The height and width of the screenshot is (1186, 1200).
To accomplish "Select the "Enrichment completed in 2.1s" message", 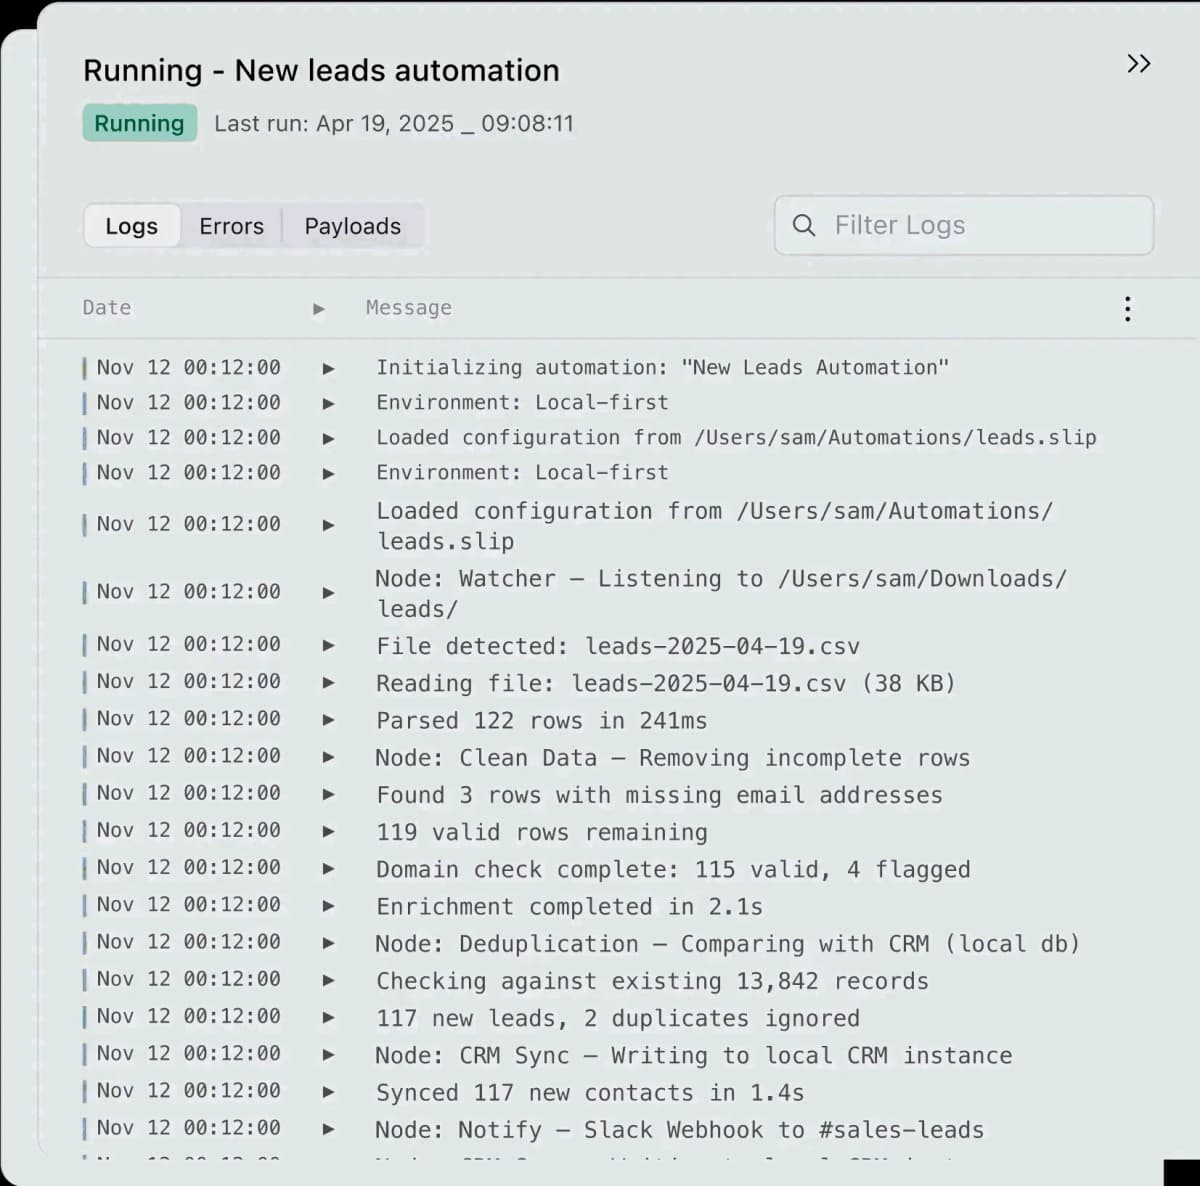I will (569, 907).
